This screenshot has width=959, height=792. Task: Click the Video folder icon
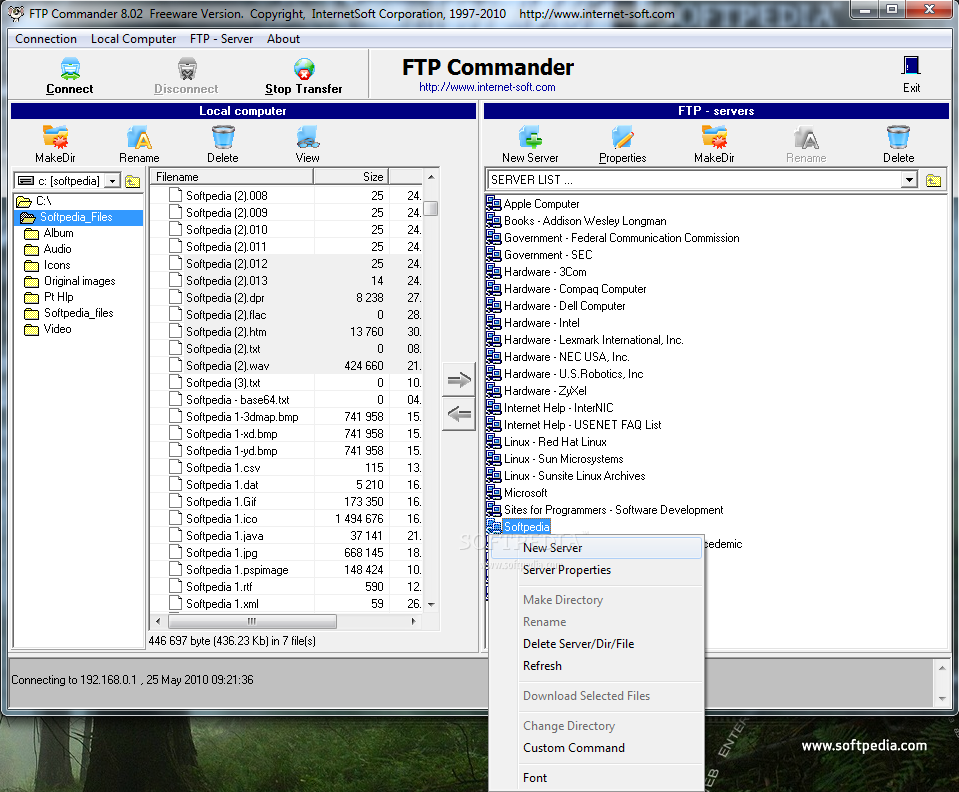pos(31,330)
